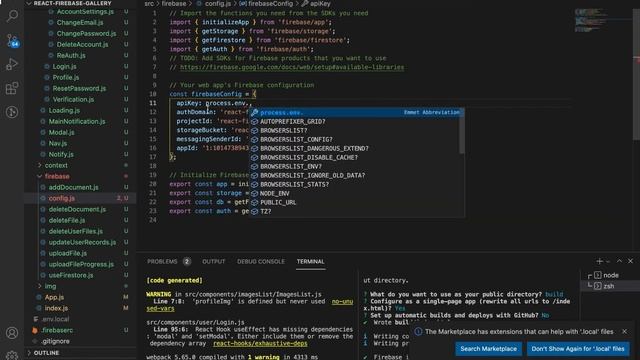Open Login.js file

[64, 67]
